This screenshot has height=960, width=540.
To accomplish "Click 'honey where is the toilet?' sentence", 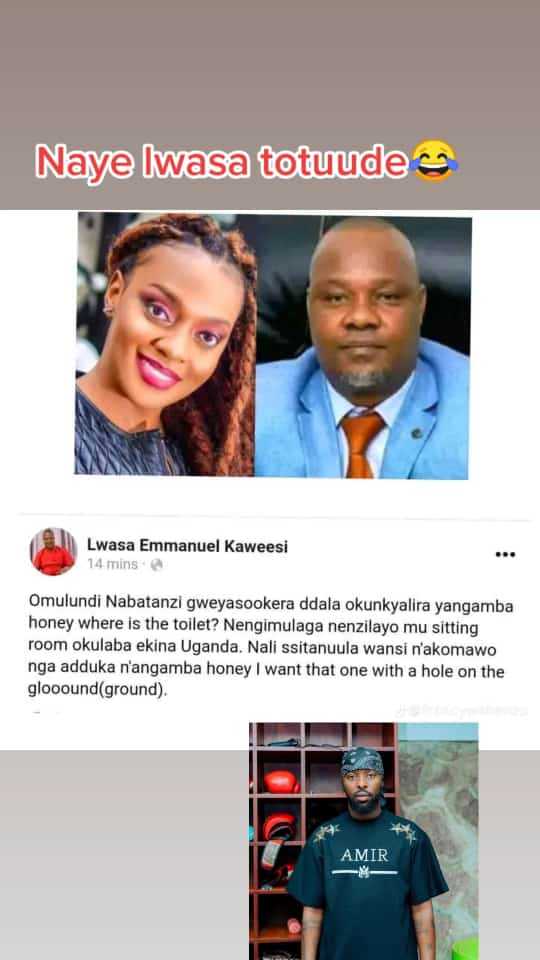I will point(118,628).
